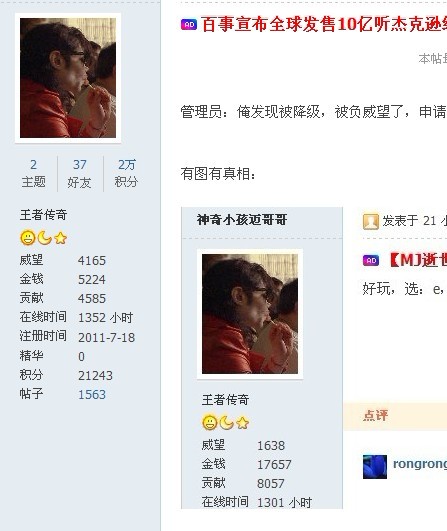This screenshot has height=531, width=447.
Task: View the 37 好友 friends list
Action: click(x=79, y=173)
